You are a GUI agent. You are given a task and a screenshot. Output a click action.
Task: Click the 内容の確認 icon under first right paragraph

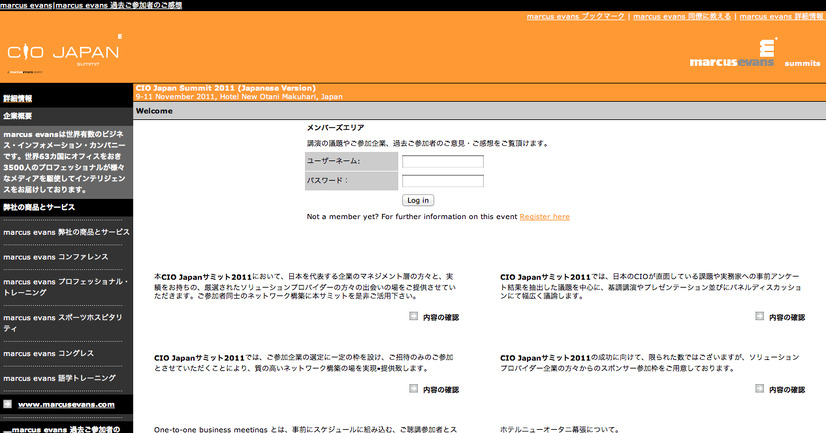[x=760, y=316]
